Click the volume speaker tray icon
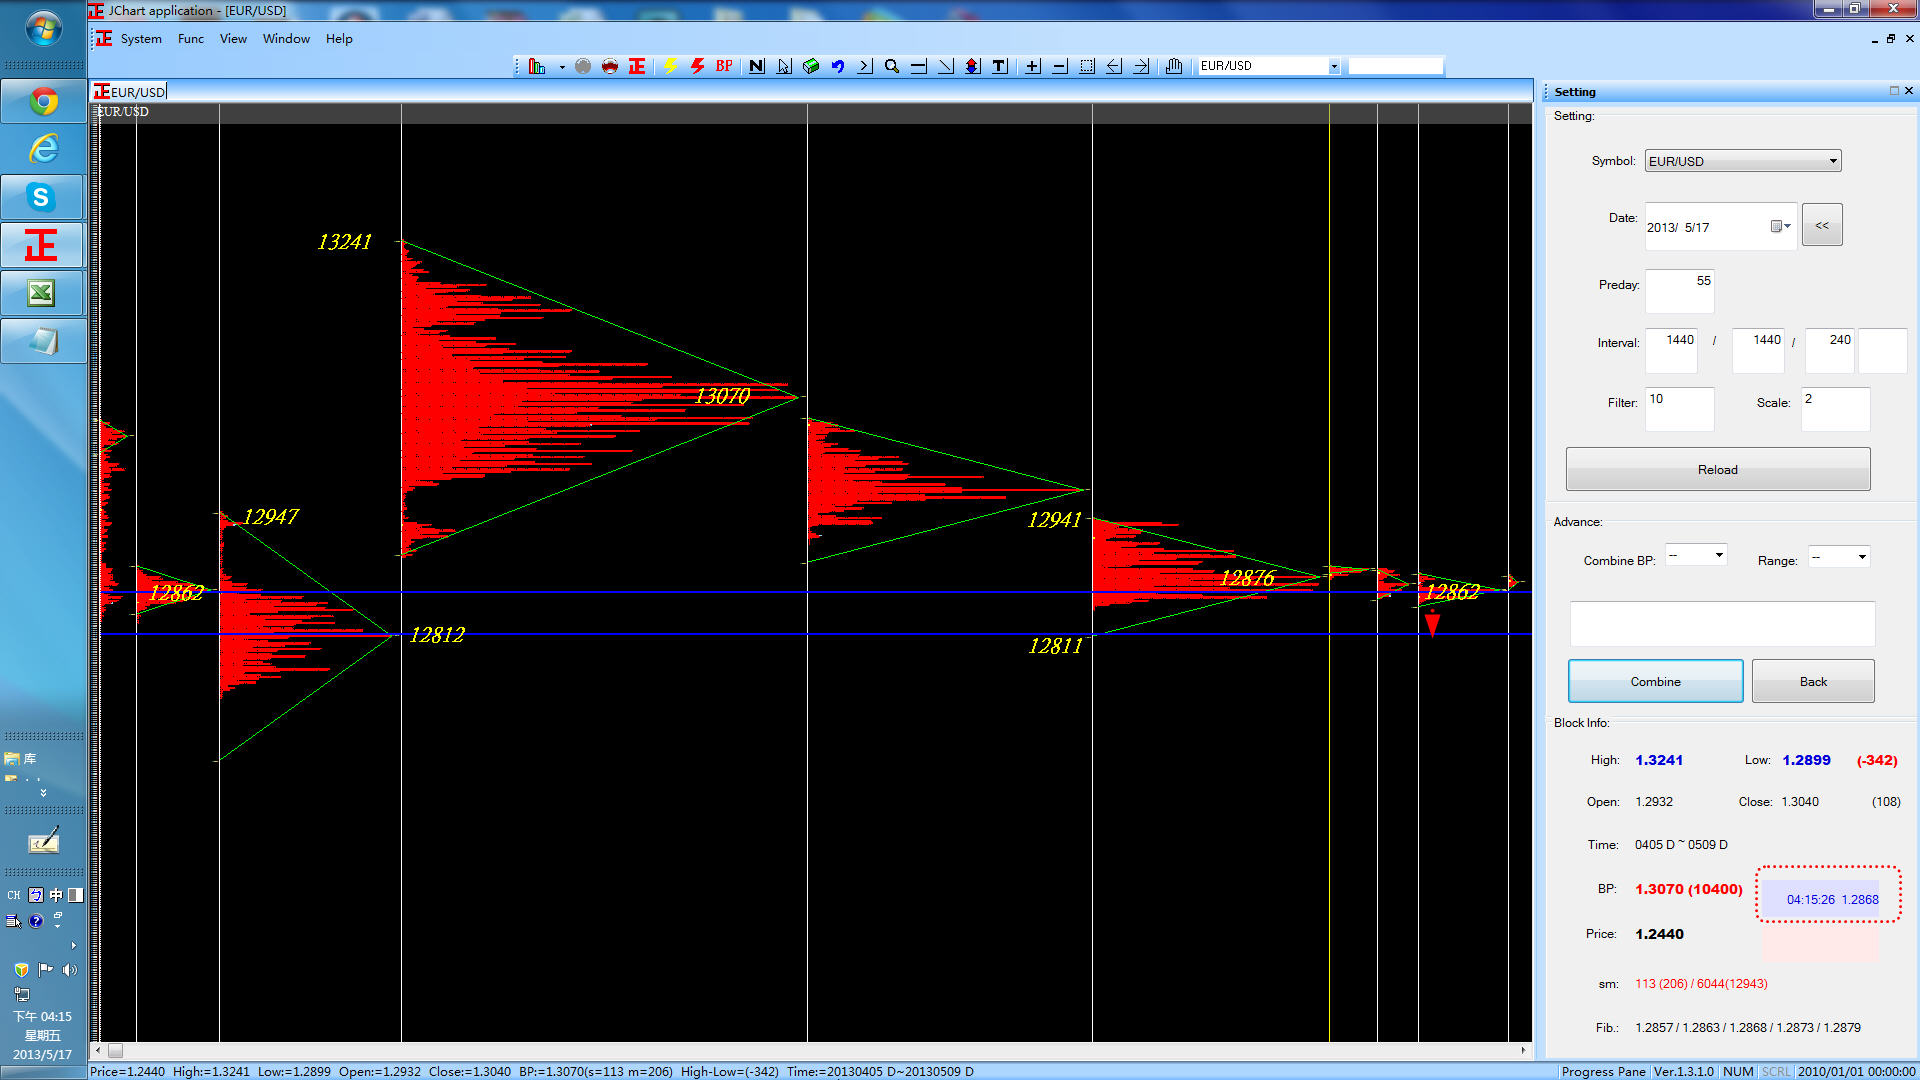The width and height of the screenshot is (1920, 1080). click(69, 969)
